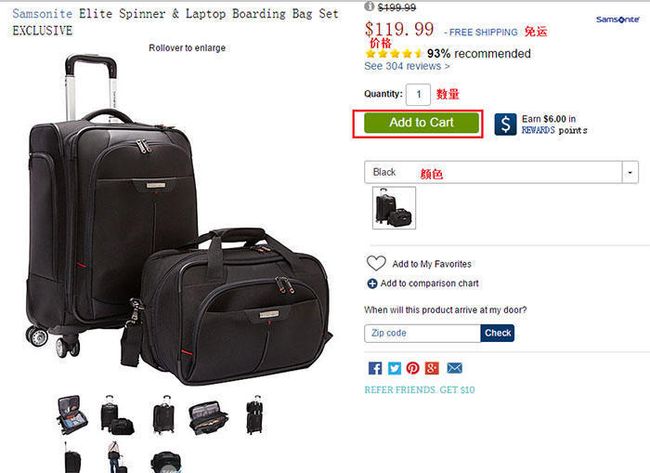Select the Black color swatch thumbnail
The width and height of the screenshot is (650, 473).
coord(394,208)
